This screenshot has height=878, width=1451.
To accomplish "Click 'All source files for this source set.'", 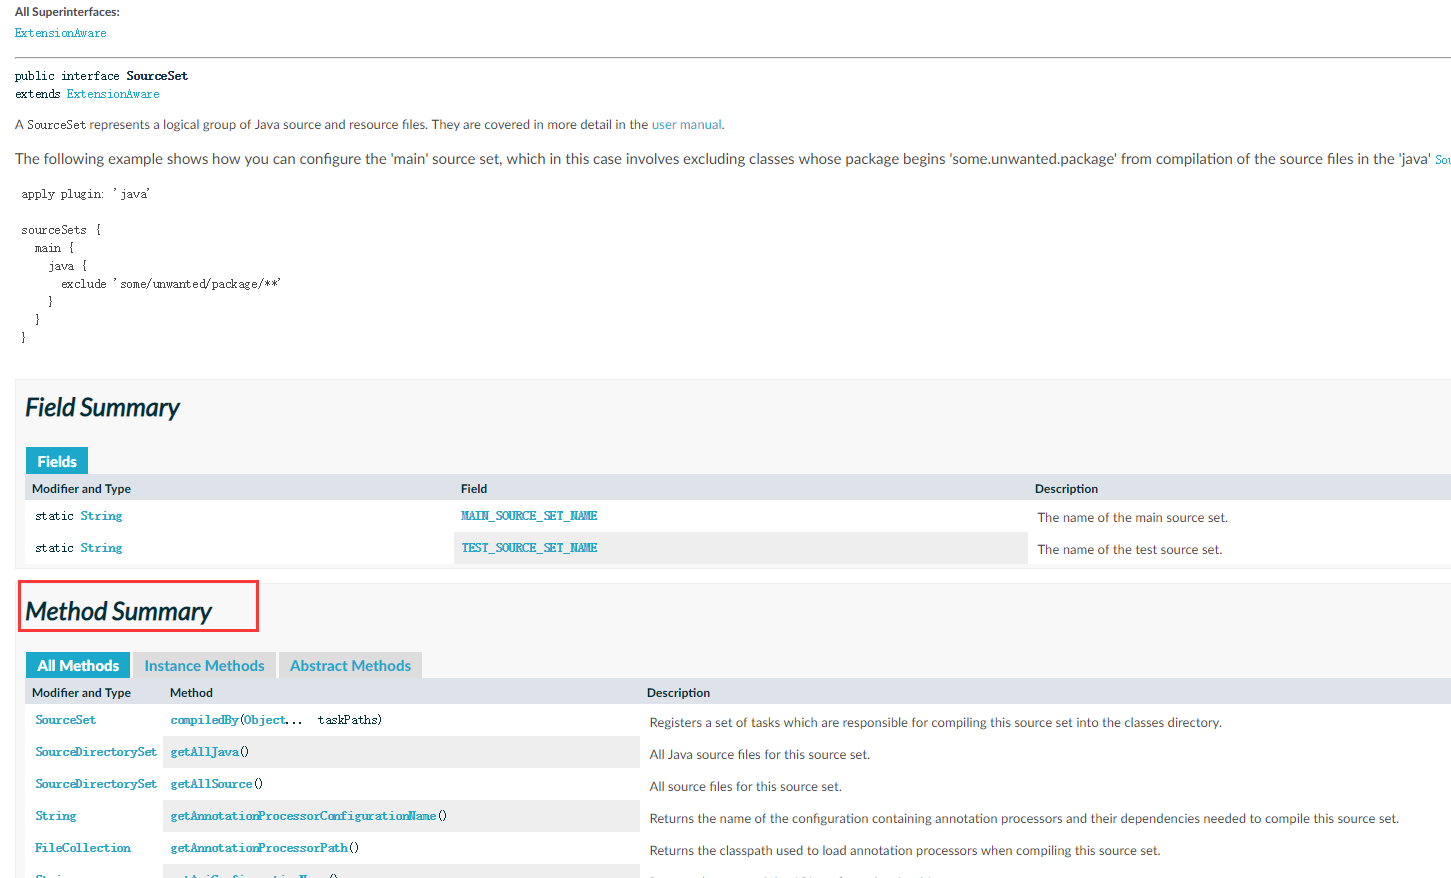I will tap(745, 787).
